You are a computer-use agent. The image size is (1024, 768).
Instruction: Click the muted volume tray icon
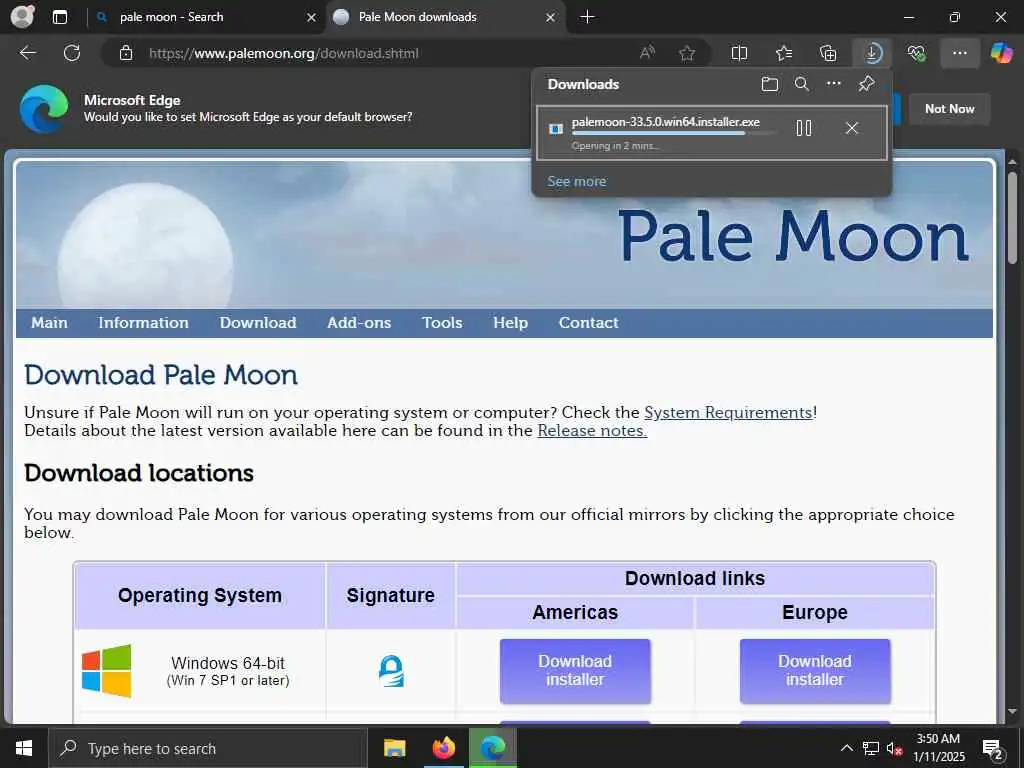click(x=894, y=748)
